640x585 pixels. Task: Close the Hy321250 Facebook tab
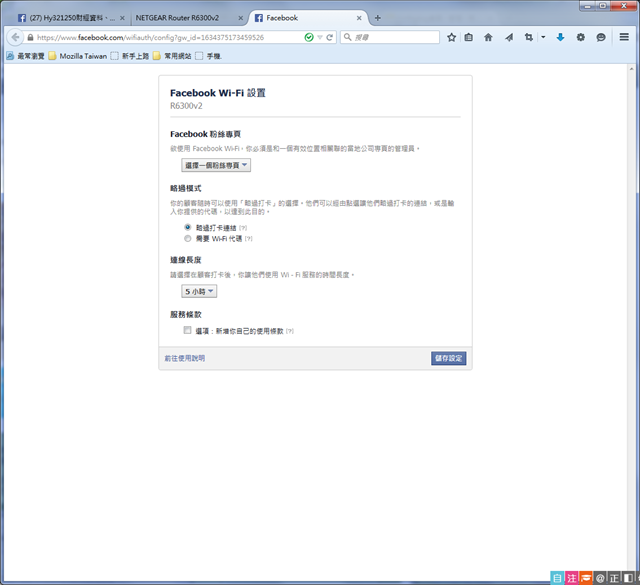tap(122, 18)
